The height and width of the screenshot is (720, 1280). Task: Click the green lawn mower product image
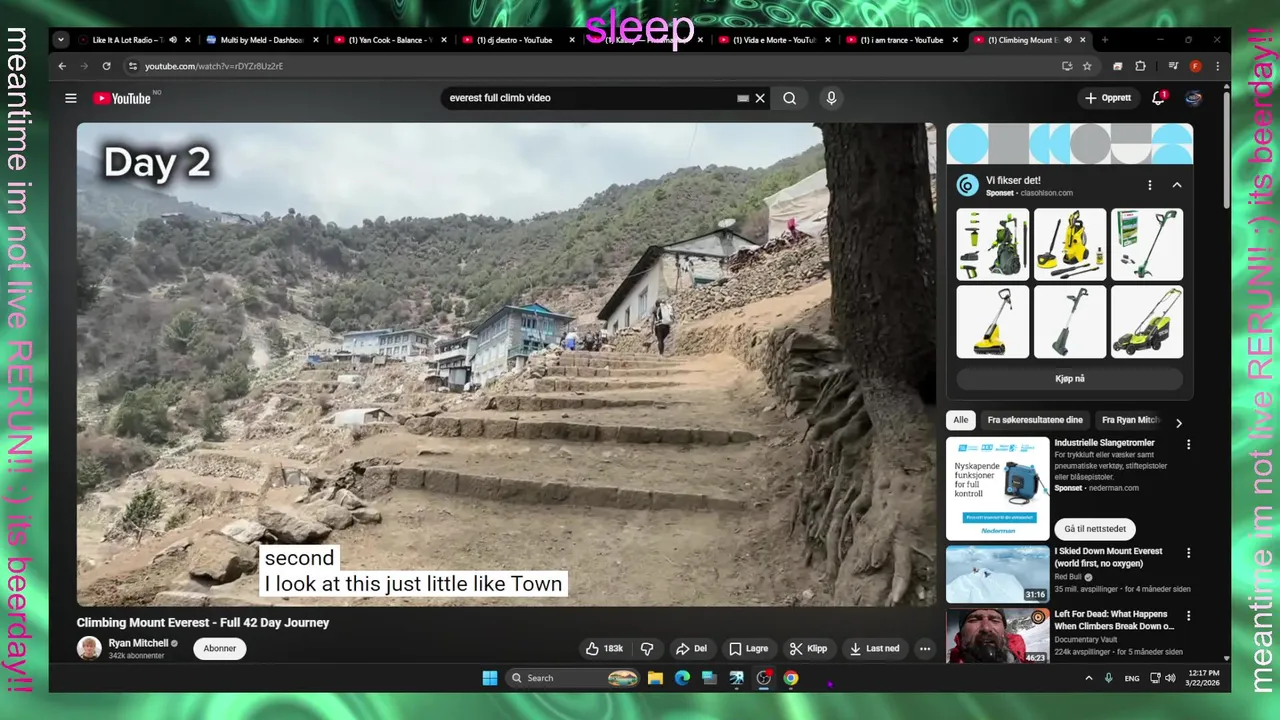(x=1147, y=322)
